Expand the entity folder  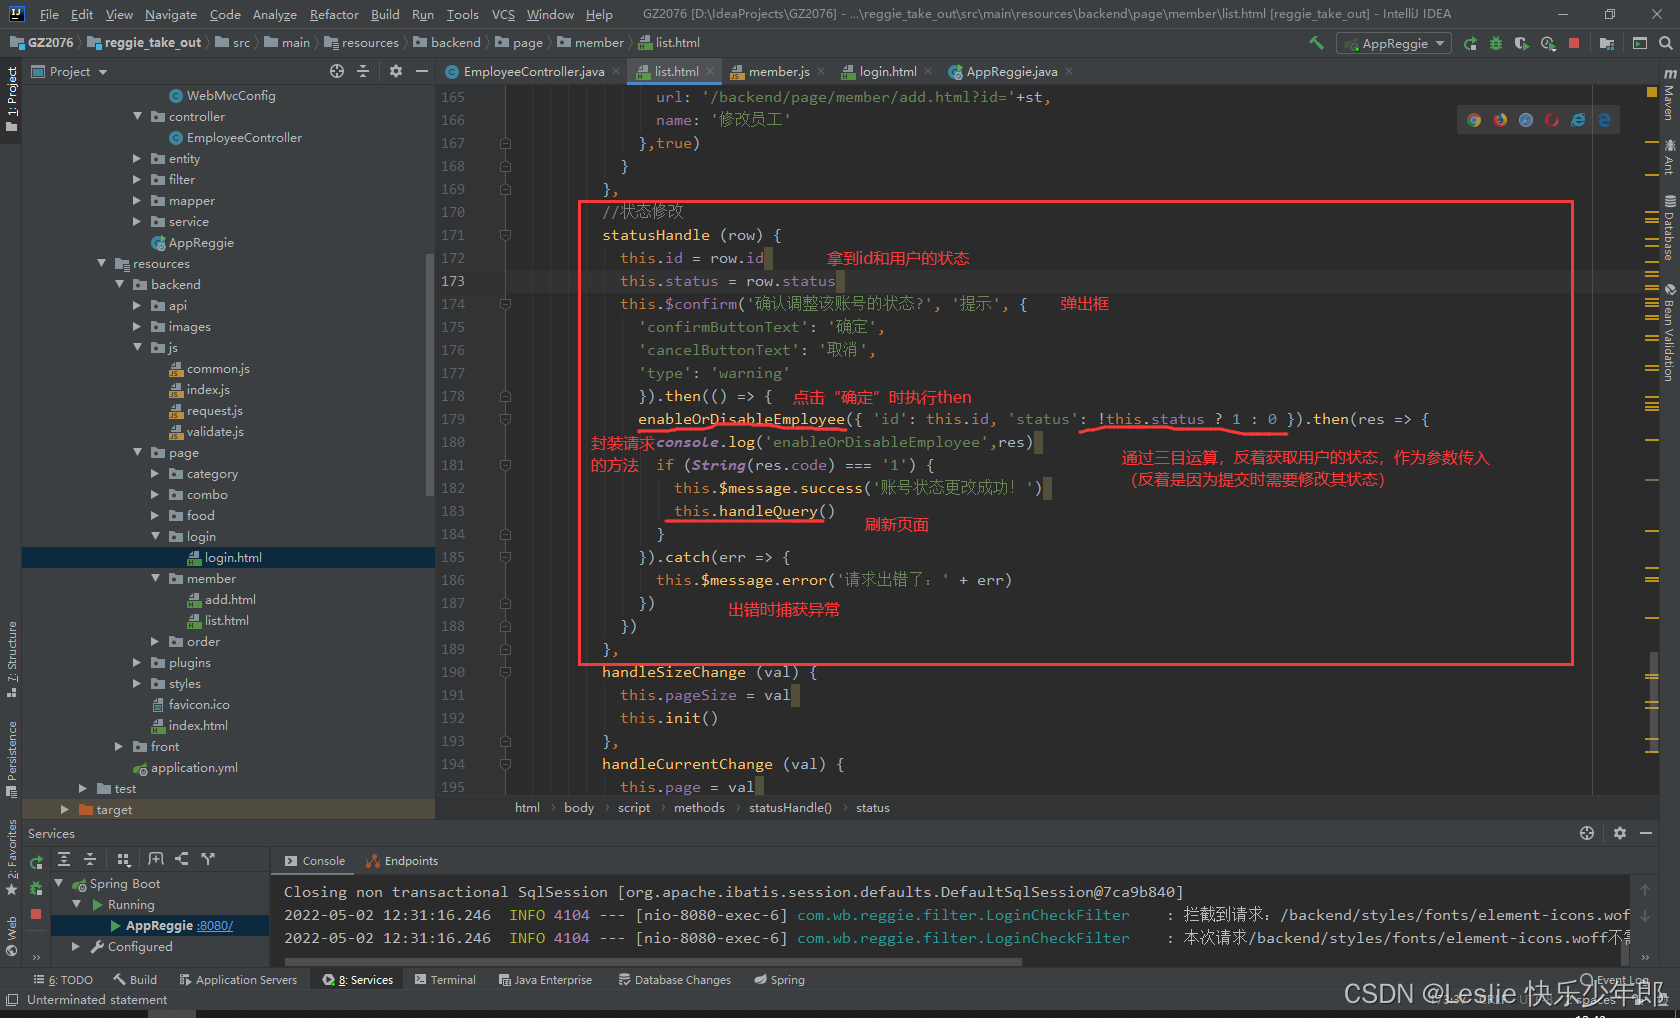tap(138, 159)
